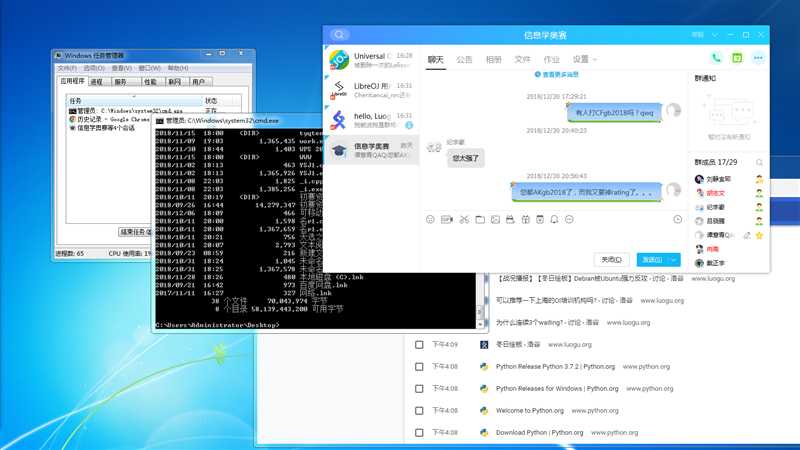Open the 设置 dropdown in QQ group tabs

584,60
